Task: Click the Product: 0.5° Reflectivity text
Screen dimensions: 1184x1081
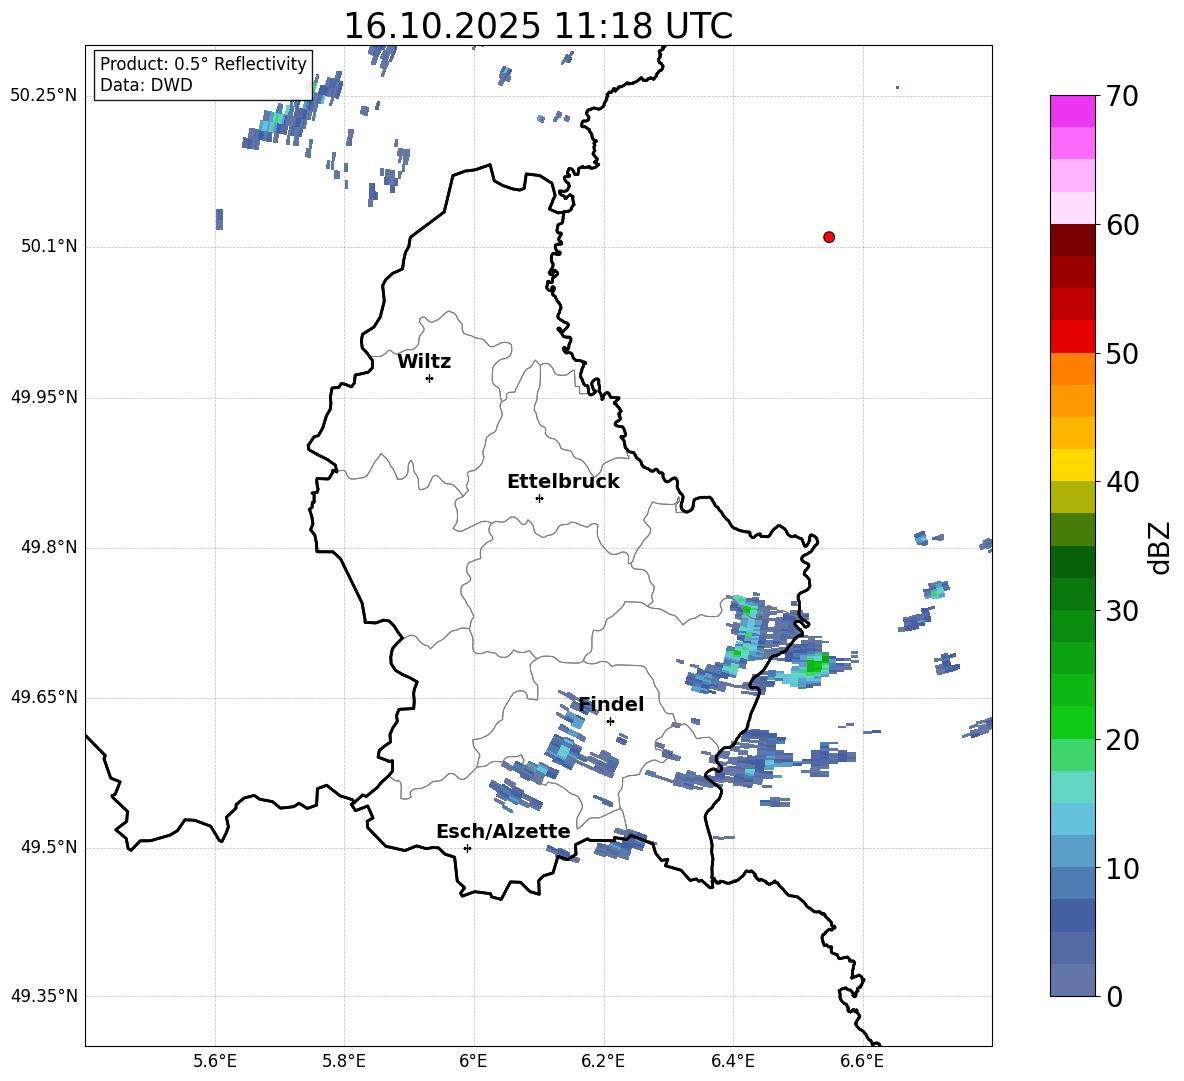Action: 203,63
